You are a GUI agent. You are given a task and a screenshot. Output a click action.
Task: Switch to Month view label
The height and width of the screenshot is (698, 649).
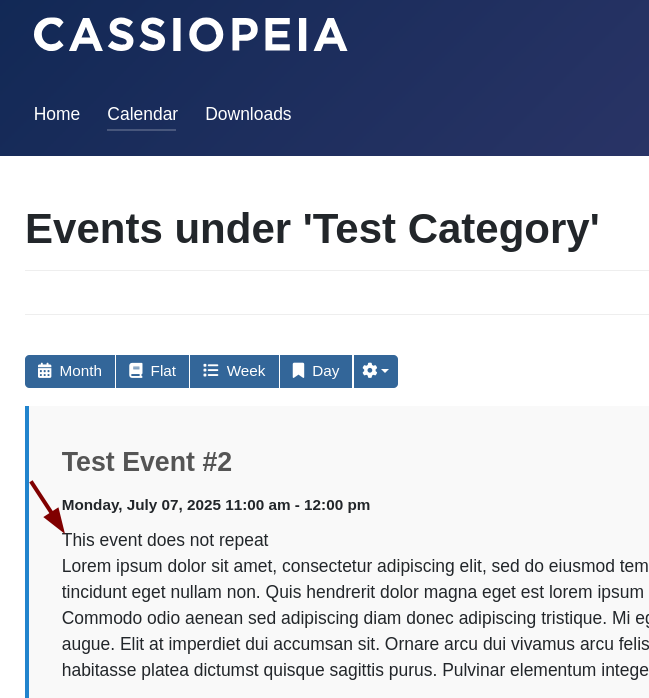coord(80,371)
